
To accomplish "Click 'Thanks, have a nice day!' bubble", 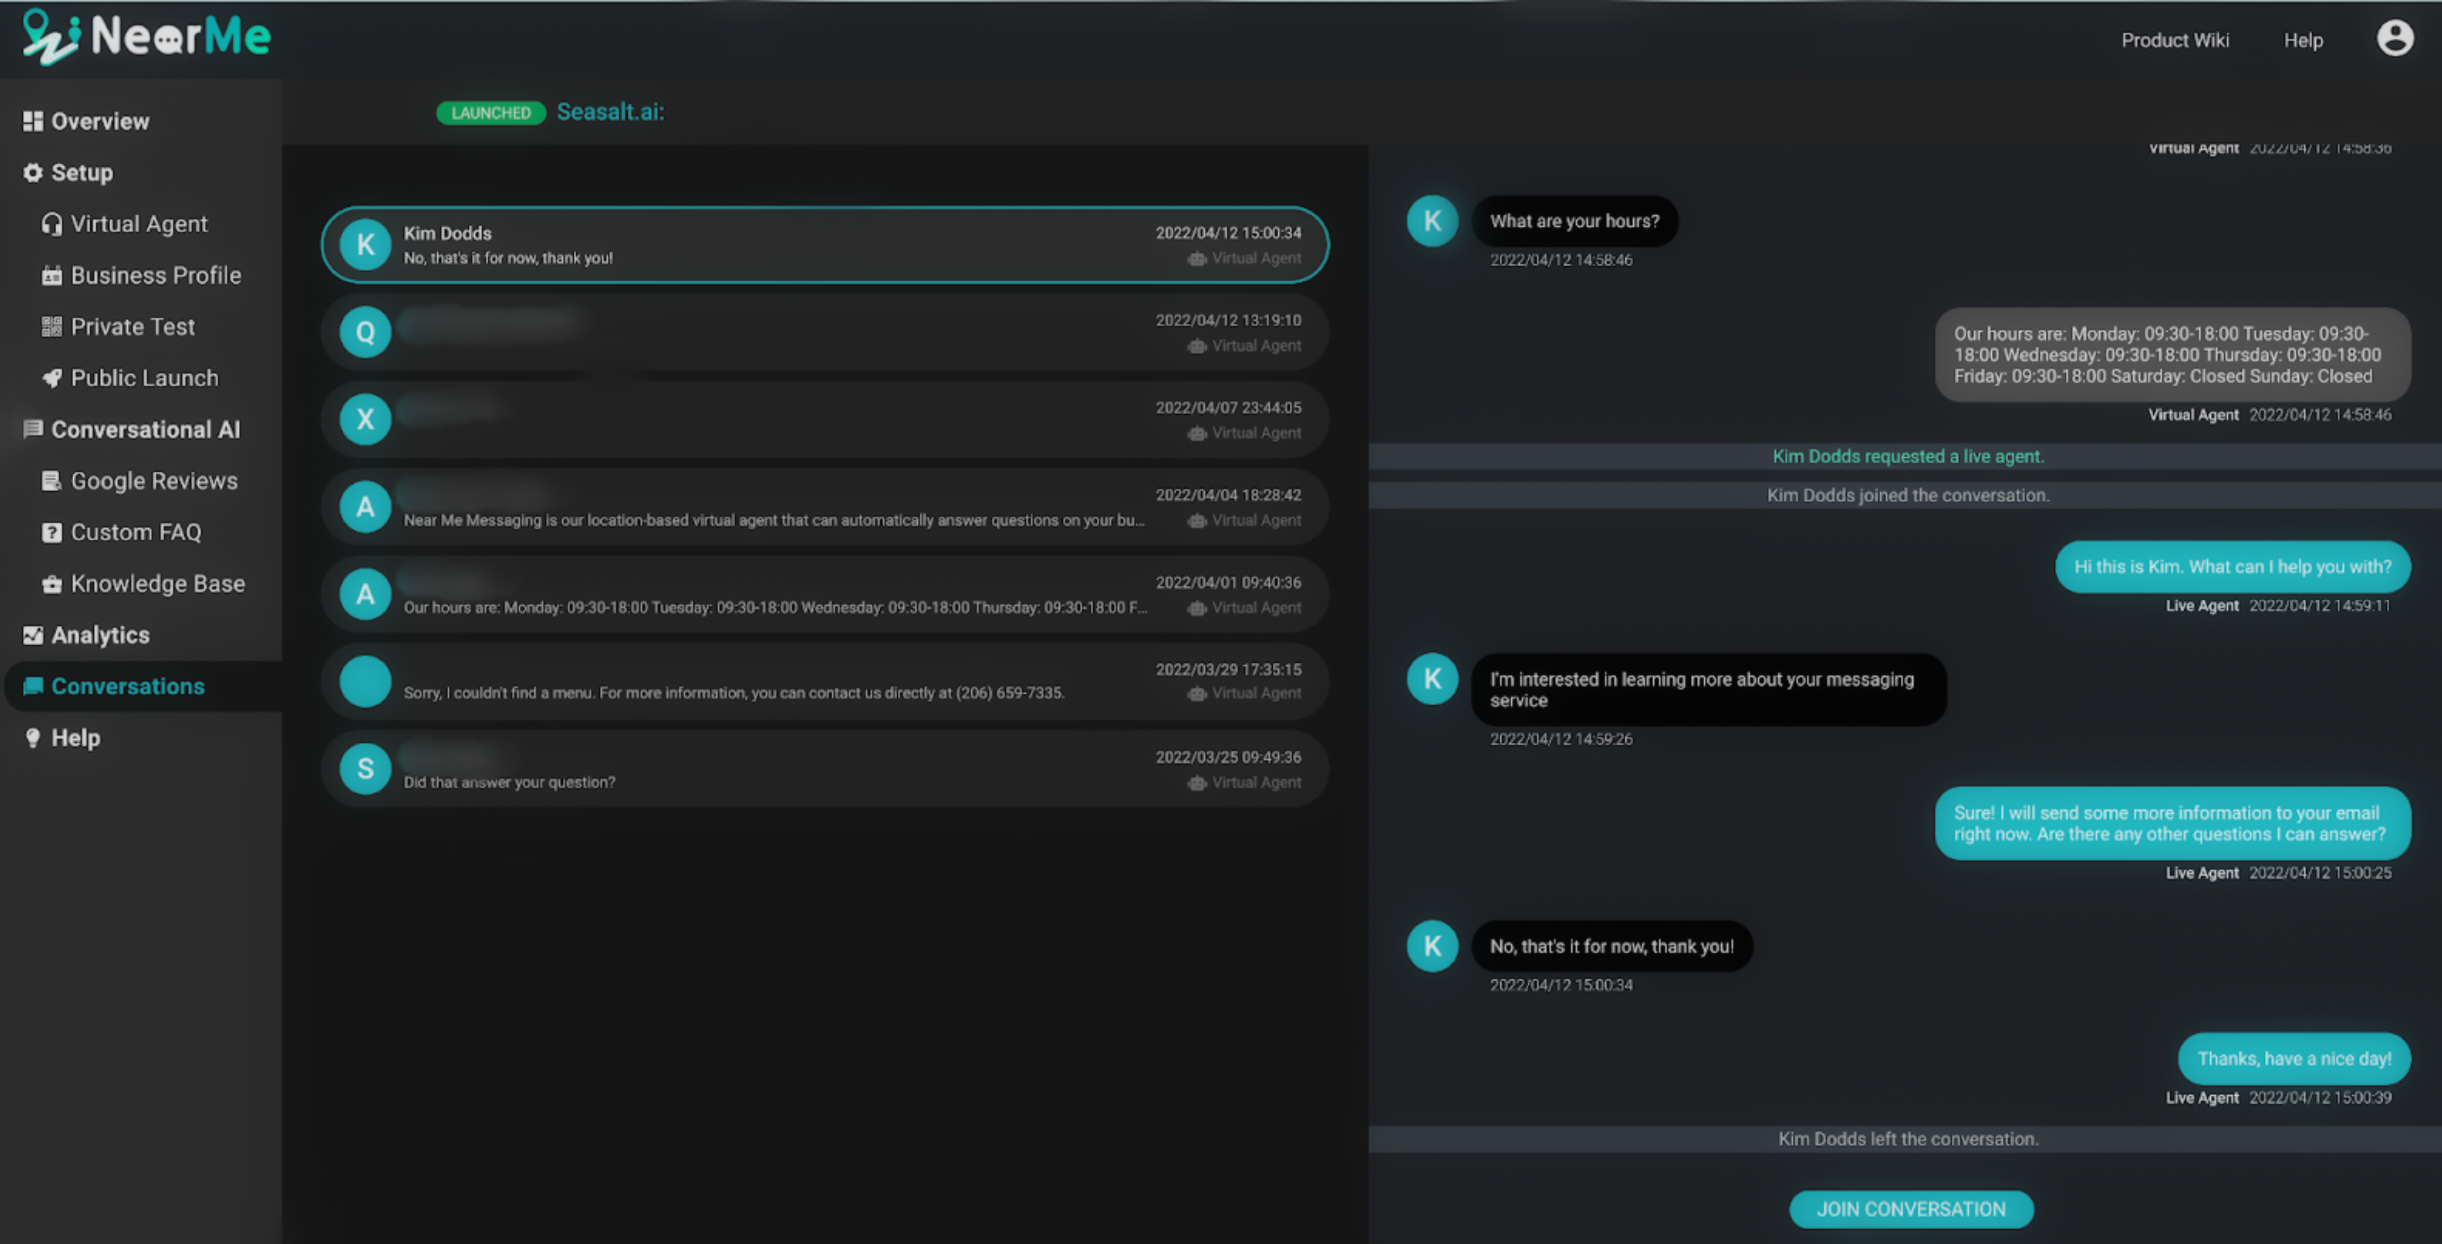I will tap(2294, 1058).
